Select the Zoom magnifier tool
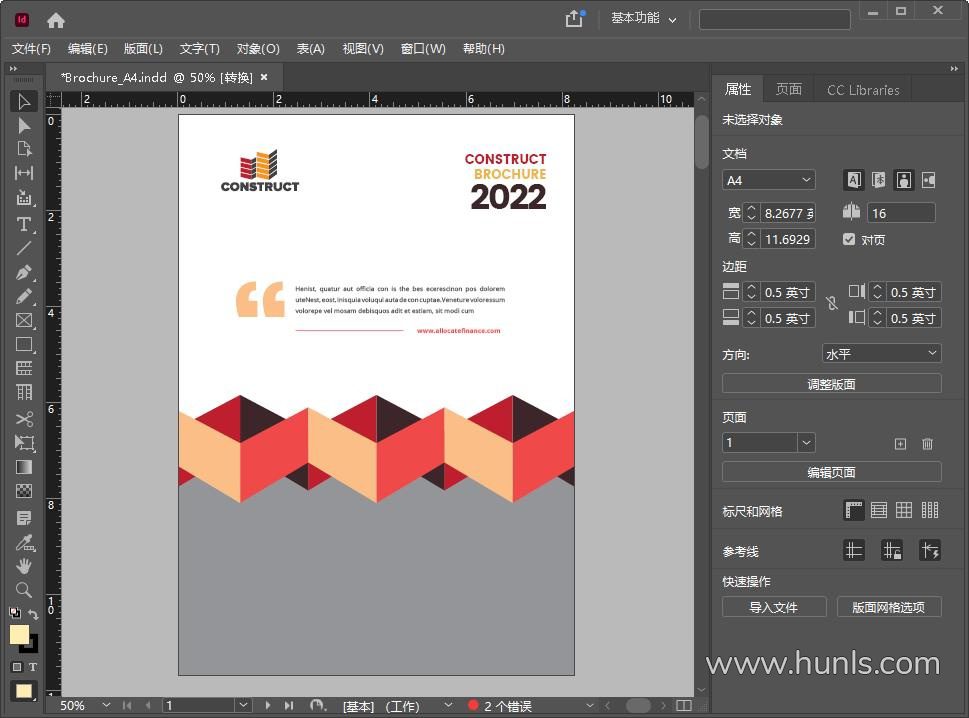The image size is (969, 718). point(24,590)
